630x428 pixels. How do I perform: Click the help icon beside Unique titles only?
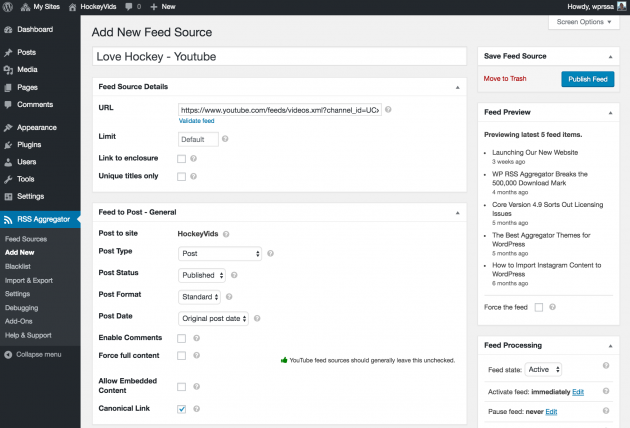(x=193, y=176)
